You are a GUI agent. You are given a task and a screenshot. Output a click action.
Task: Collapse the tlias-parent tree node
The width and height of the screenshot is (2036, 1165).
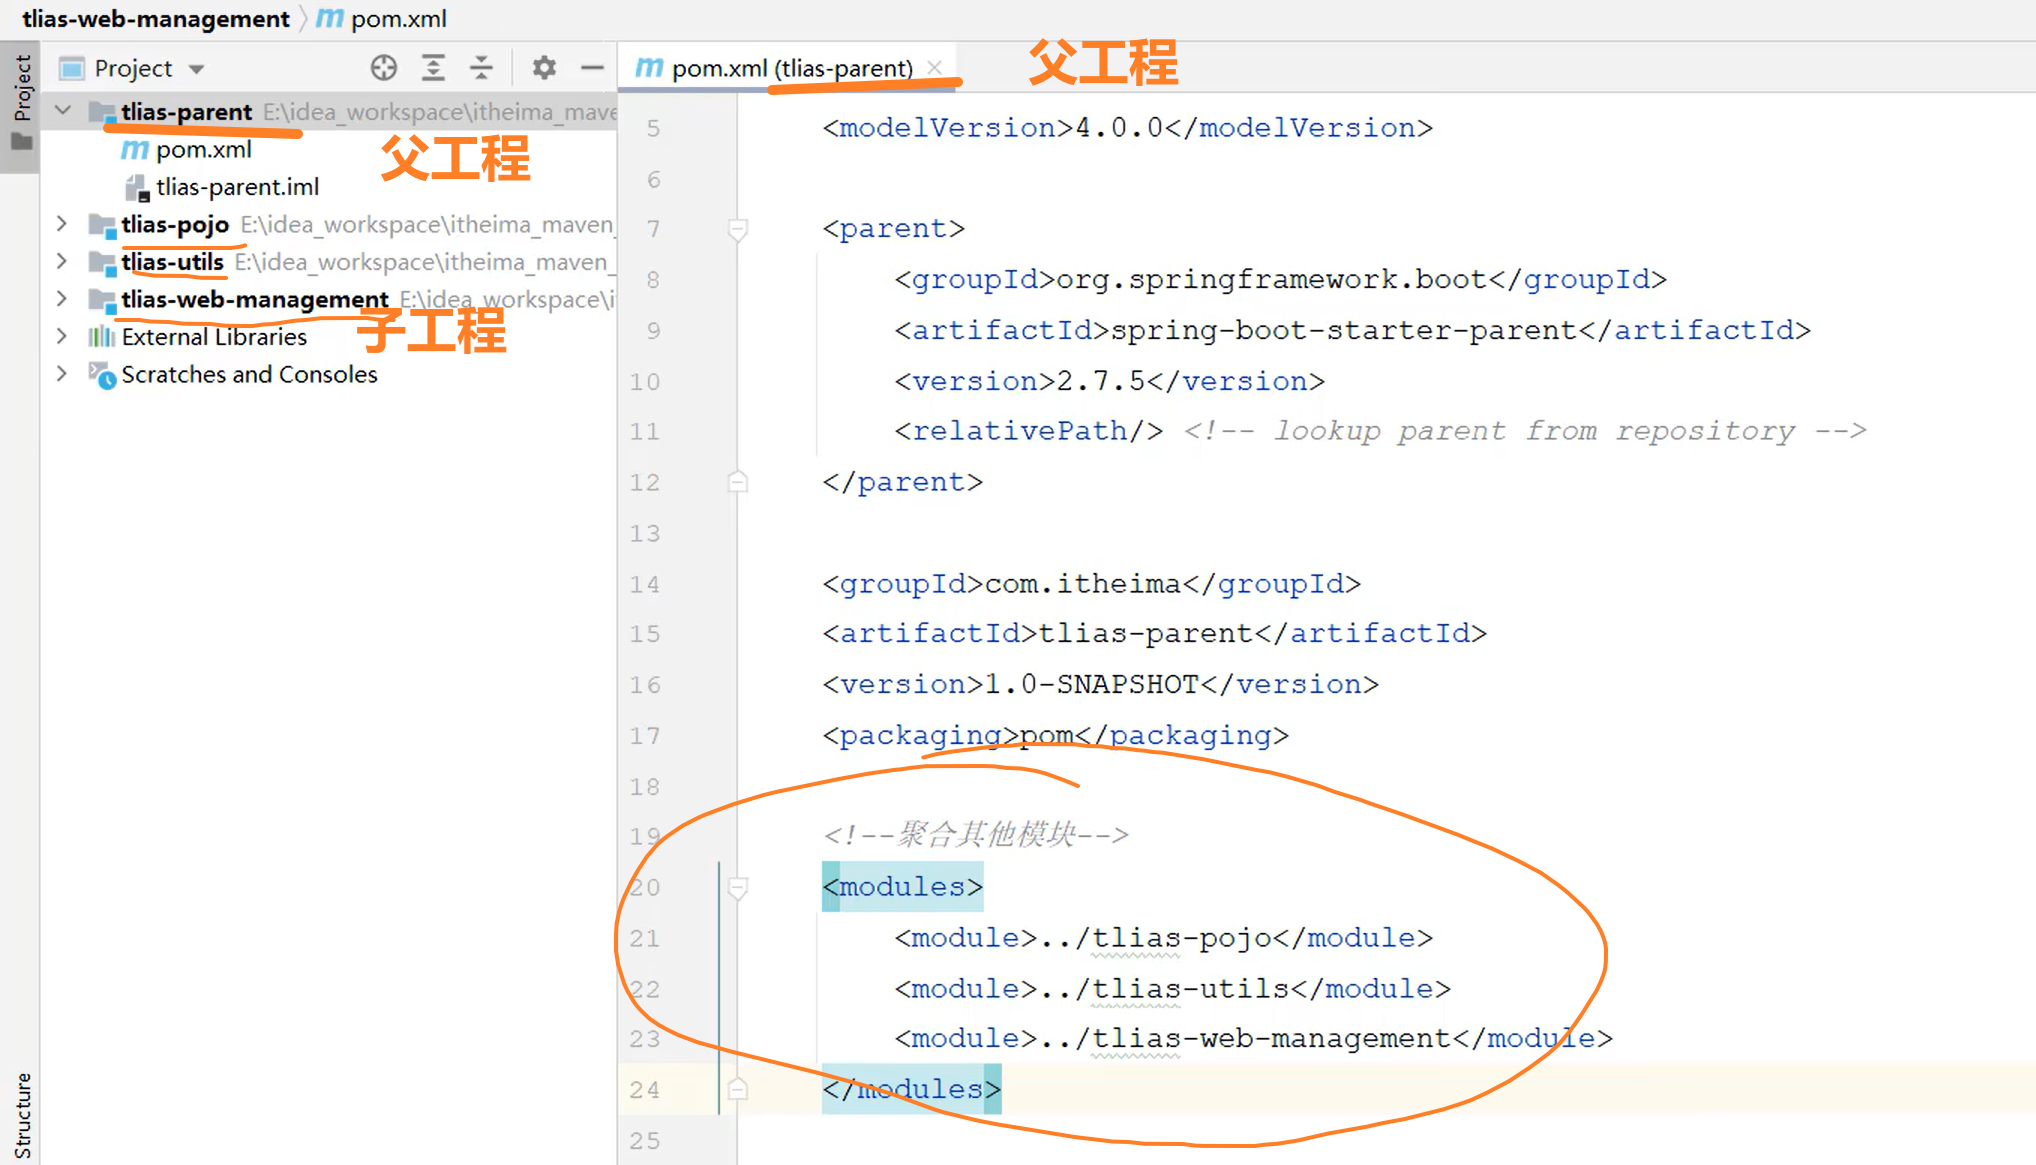pyautogui.click(x=63, y=111)
